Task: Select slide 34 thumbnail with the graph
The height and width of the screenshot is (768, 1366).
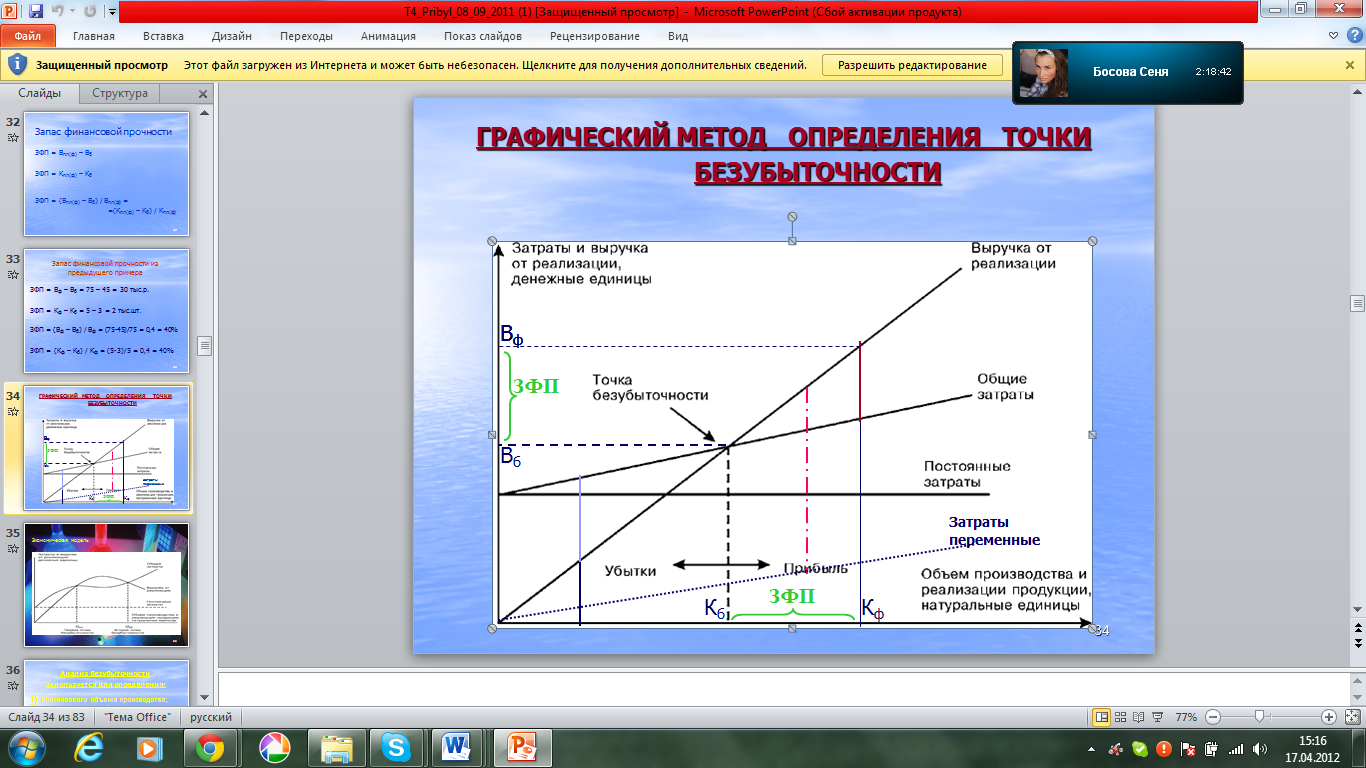Action: 106,447
